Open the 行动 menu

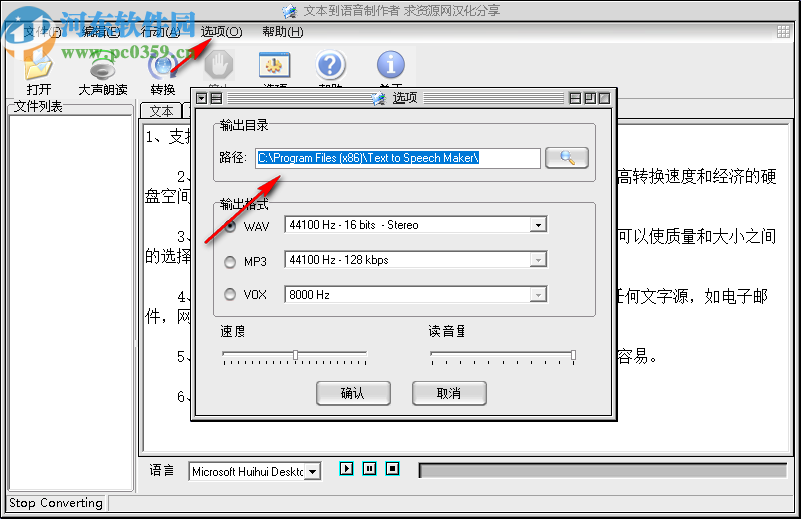point(160,32)
